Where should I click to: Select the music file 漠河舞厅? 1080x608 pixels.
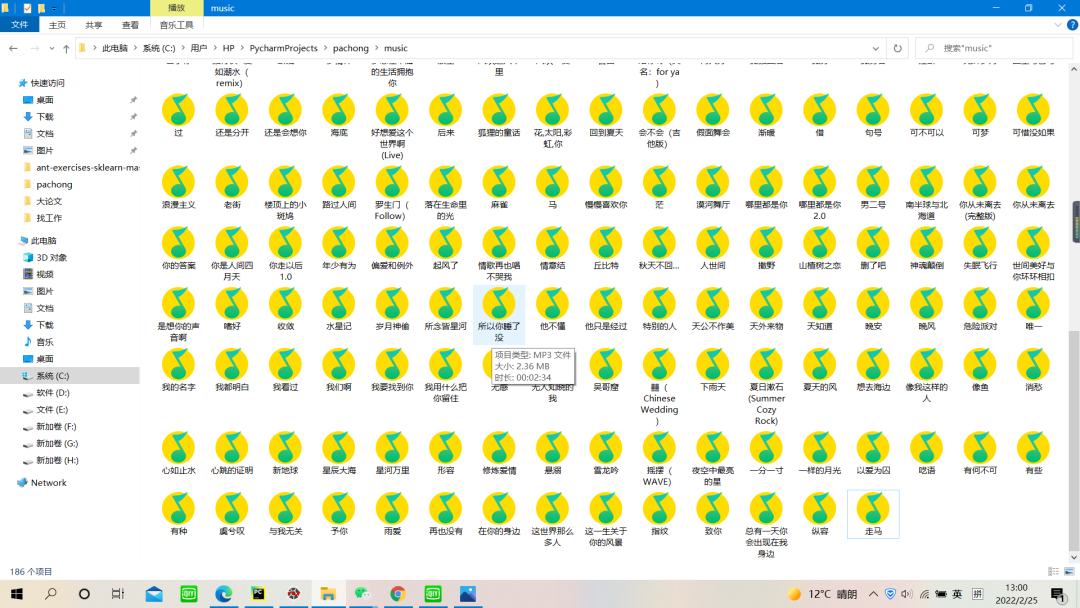tap(713, 187)
